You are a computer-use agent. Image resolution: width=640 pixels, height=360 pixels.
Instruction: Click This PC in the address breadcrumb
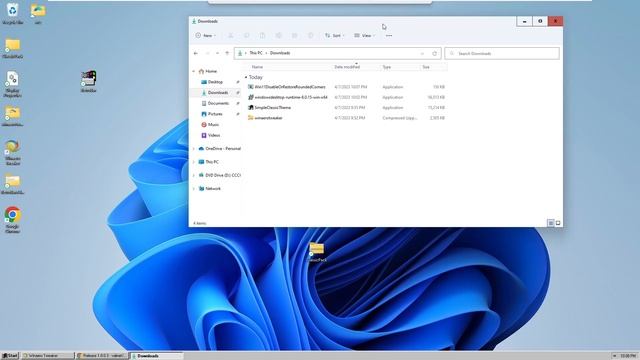pos(256,53)
